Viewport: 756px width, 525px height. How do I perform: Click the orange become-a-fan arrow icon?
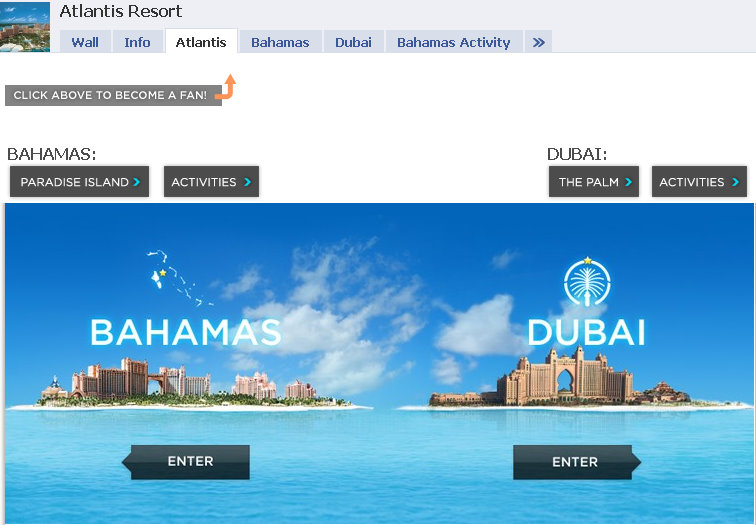tap(226, 87)
